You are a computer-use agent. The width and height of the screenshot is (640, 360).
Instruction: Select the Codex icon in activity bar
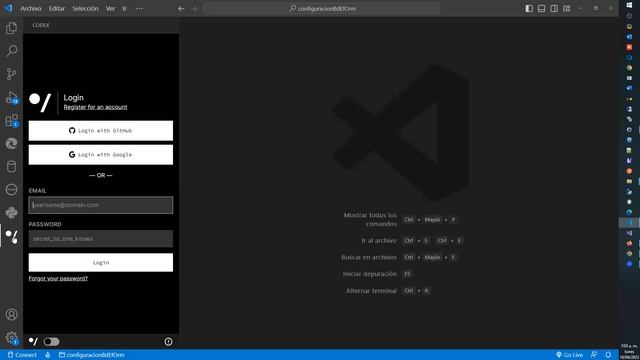(x=11, y=236)
